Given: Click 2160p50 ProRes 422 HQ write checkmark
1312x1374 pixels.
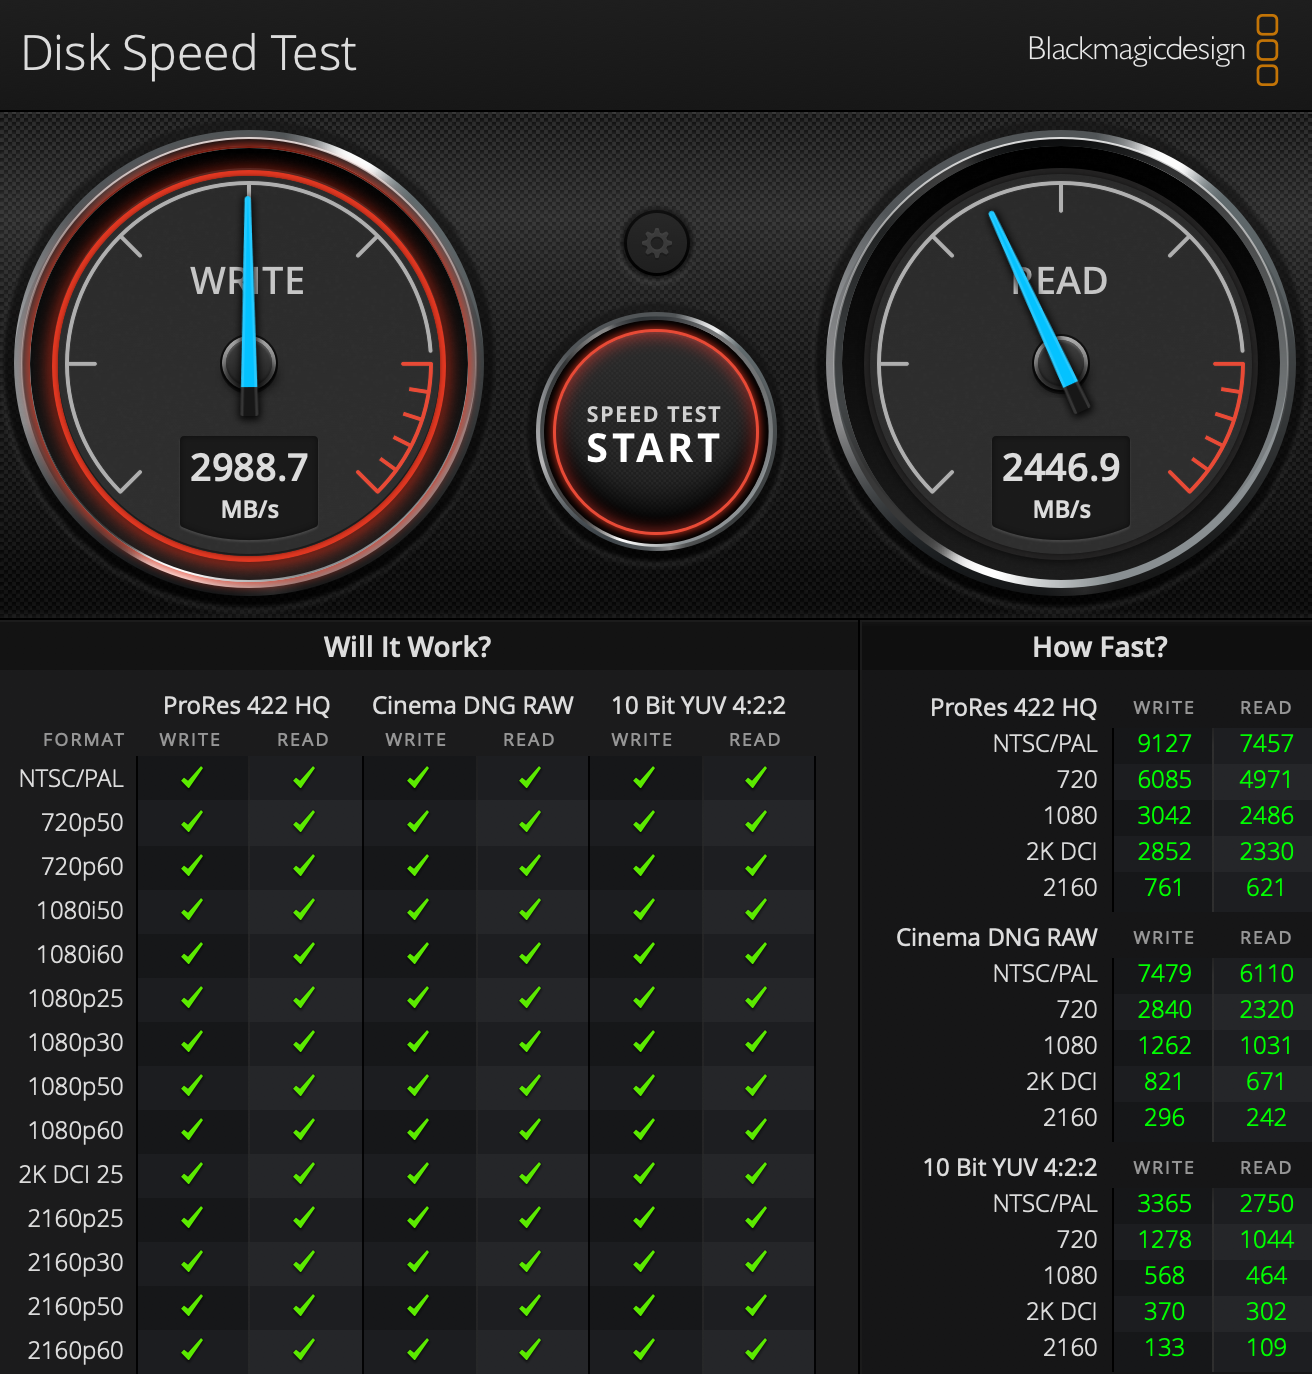Looking at the screenshot, I should coord(192,1305).
